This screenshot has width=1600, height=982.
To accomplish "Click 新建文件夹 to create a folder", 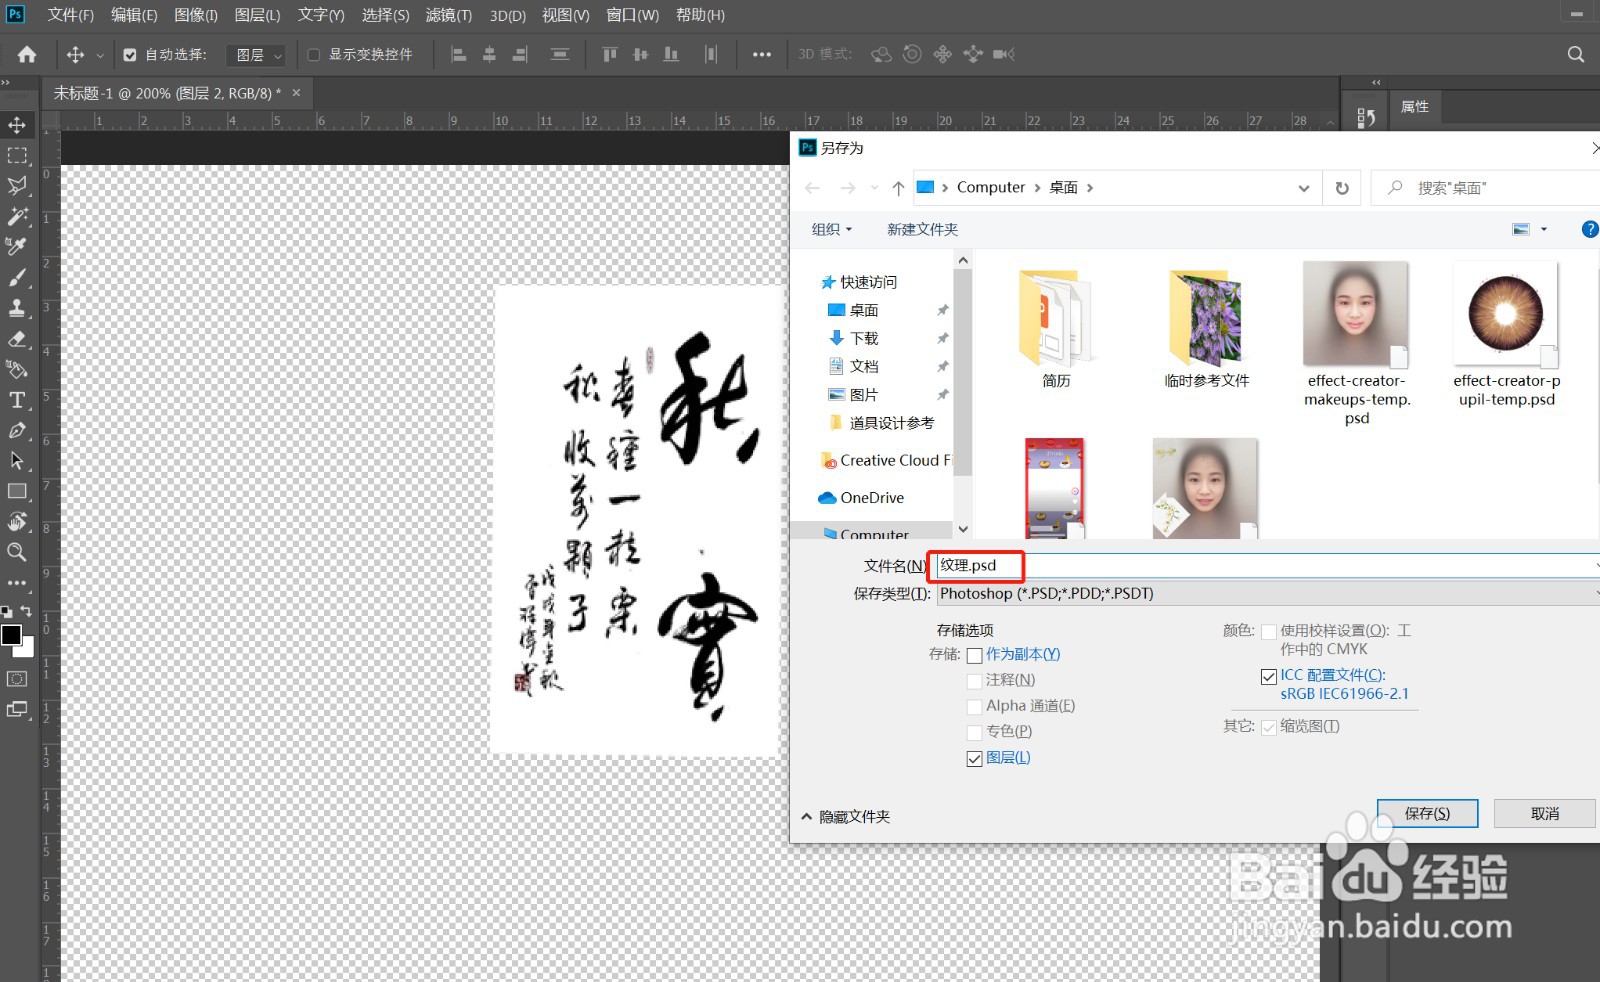I will (x=922, y=229).
